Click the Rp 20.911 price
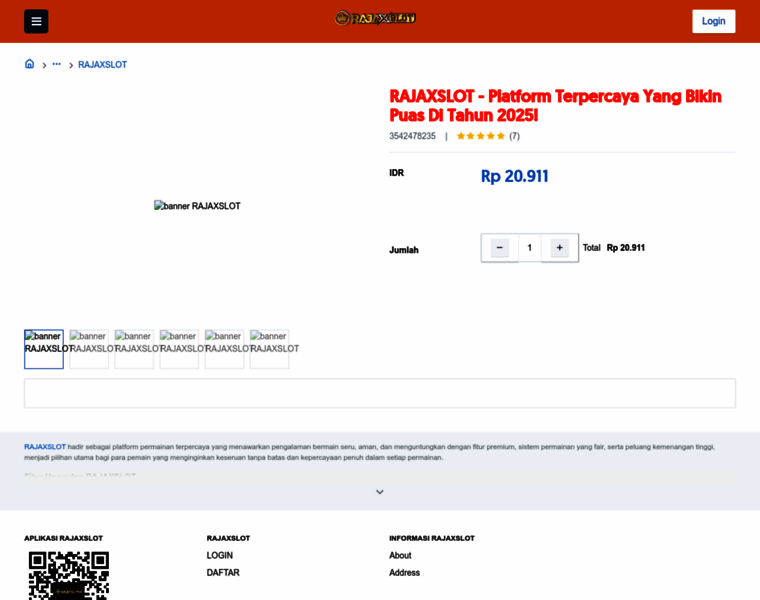Screen dimensions: 760x600 514,176
